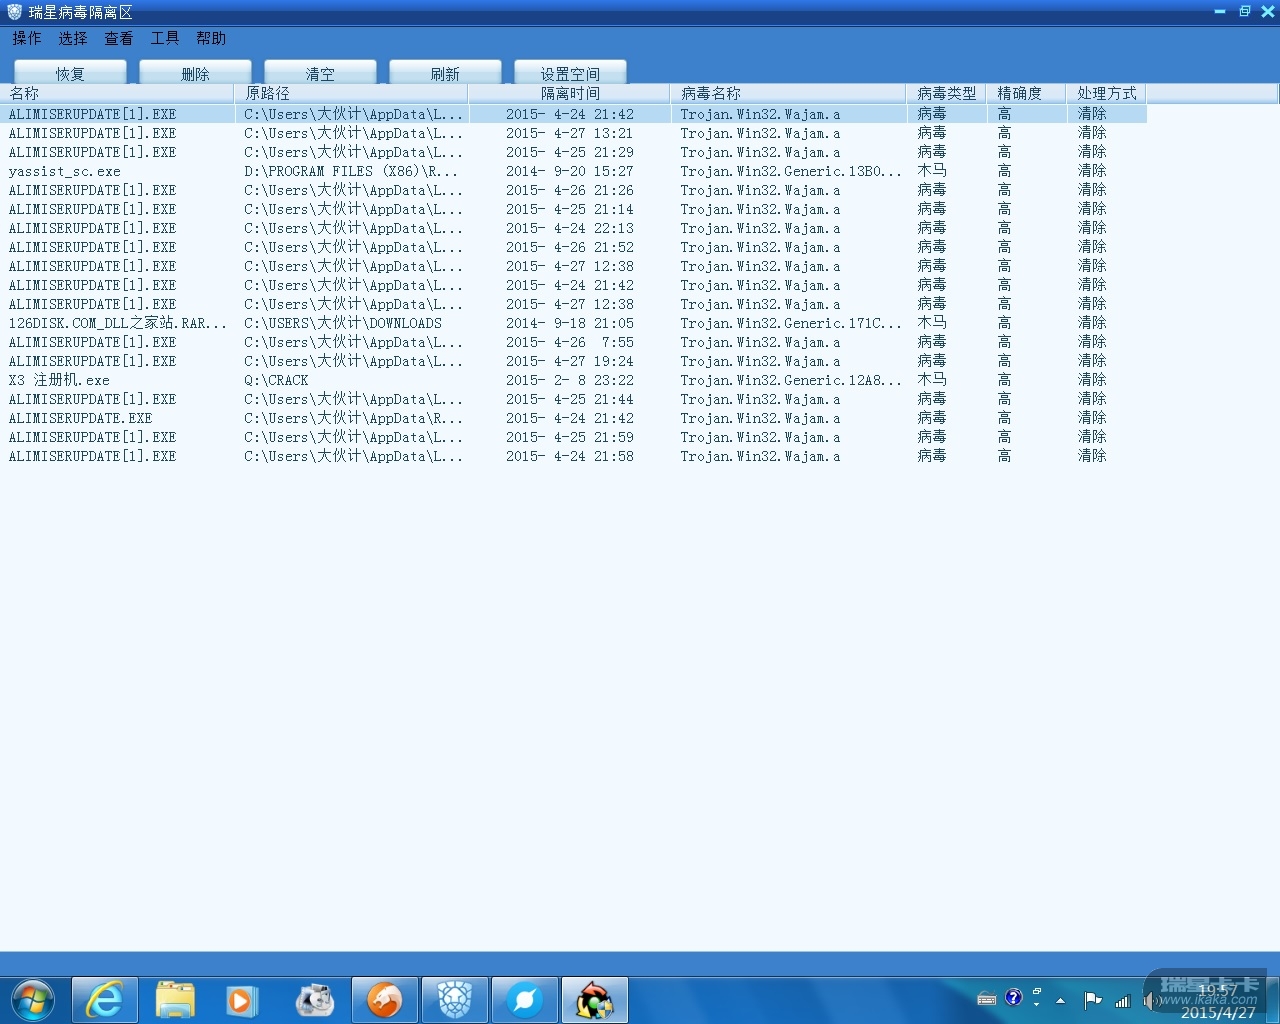The width and height of the screenshot is (1280, 1024).
Task: Click the blue help question-mark tray icon
Action: click(1014, 997)
